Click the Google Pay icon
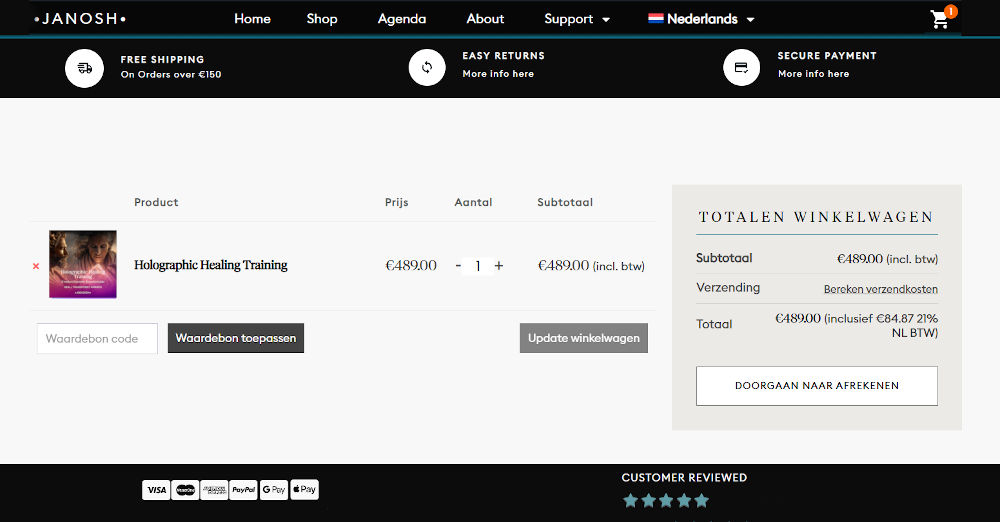1000x522 pixels. (x=274, y=490)
